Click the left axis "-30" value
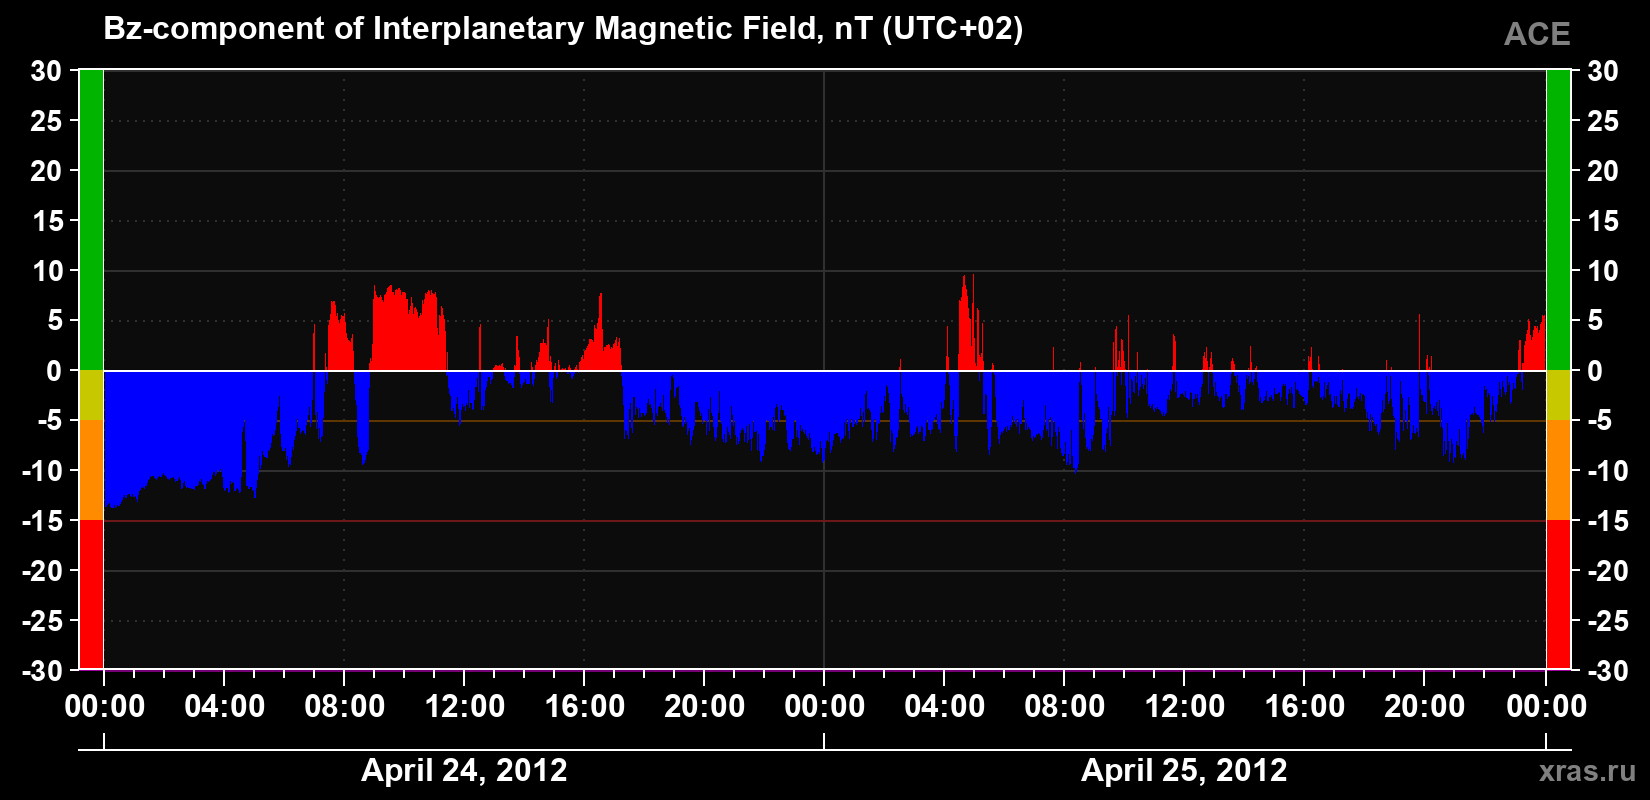1650x800 pixels. (x=42, y=671)
